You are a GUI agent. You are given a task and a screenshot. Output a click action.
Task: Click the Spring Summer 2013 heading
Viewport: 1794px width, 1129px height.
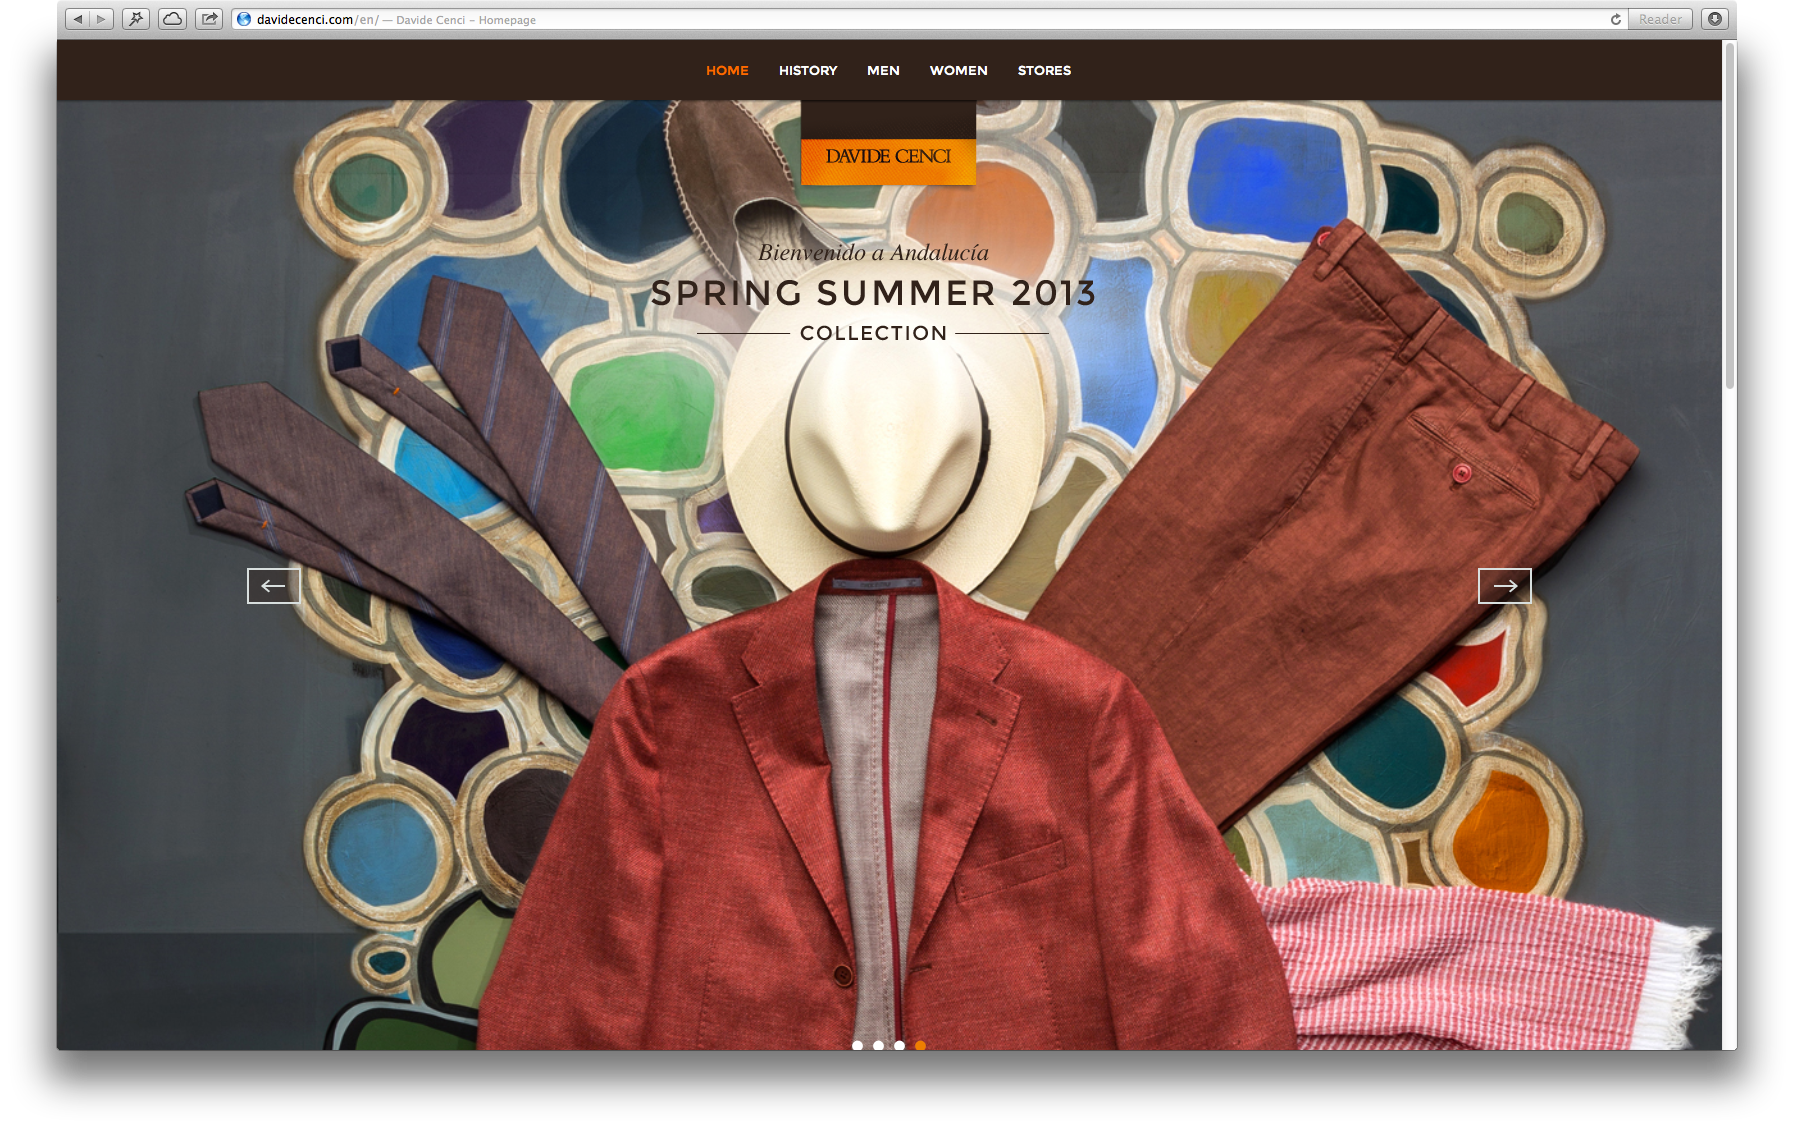tap(873, 293)
